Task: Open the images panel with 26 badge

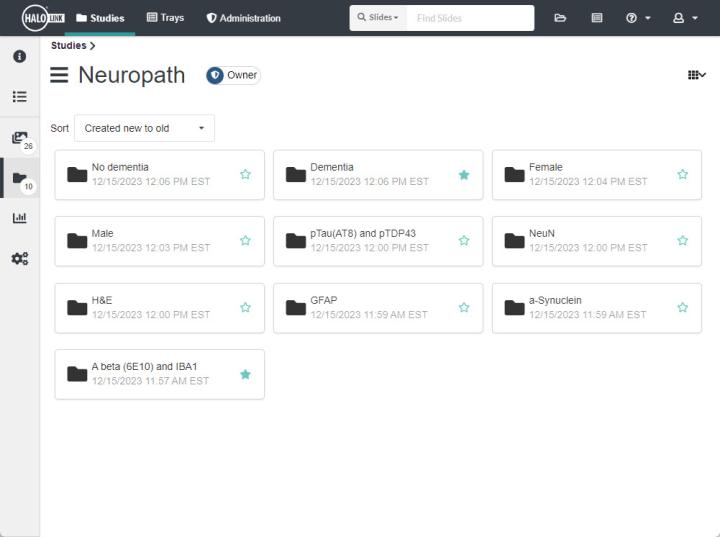Action: point(19,138)
